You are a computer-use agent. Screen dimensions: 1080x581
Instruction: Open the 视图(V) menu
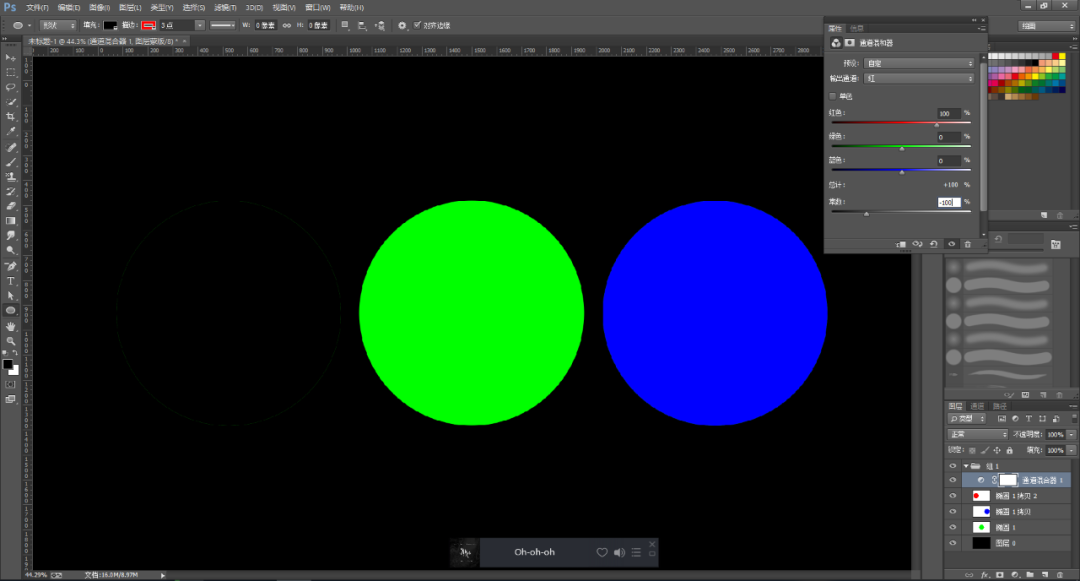pyautogui.click(x=284, y=8)
